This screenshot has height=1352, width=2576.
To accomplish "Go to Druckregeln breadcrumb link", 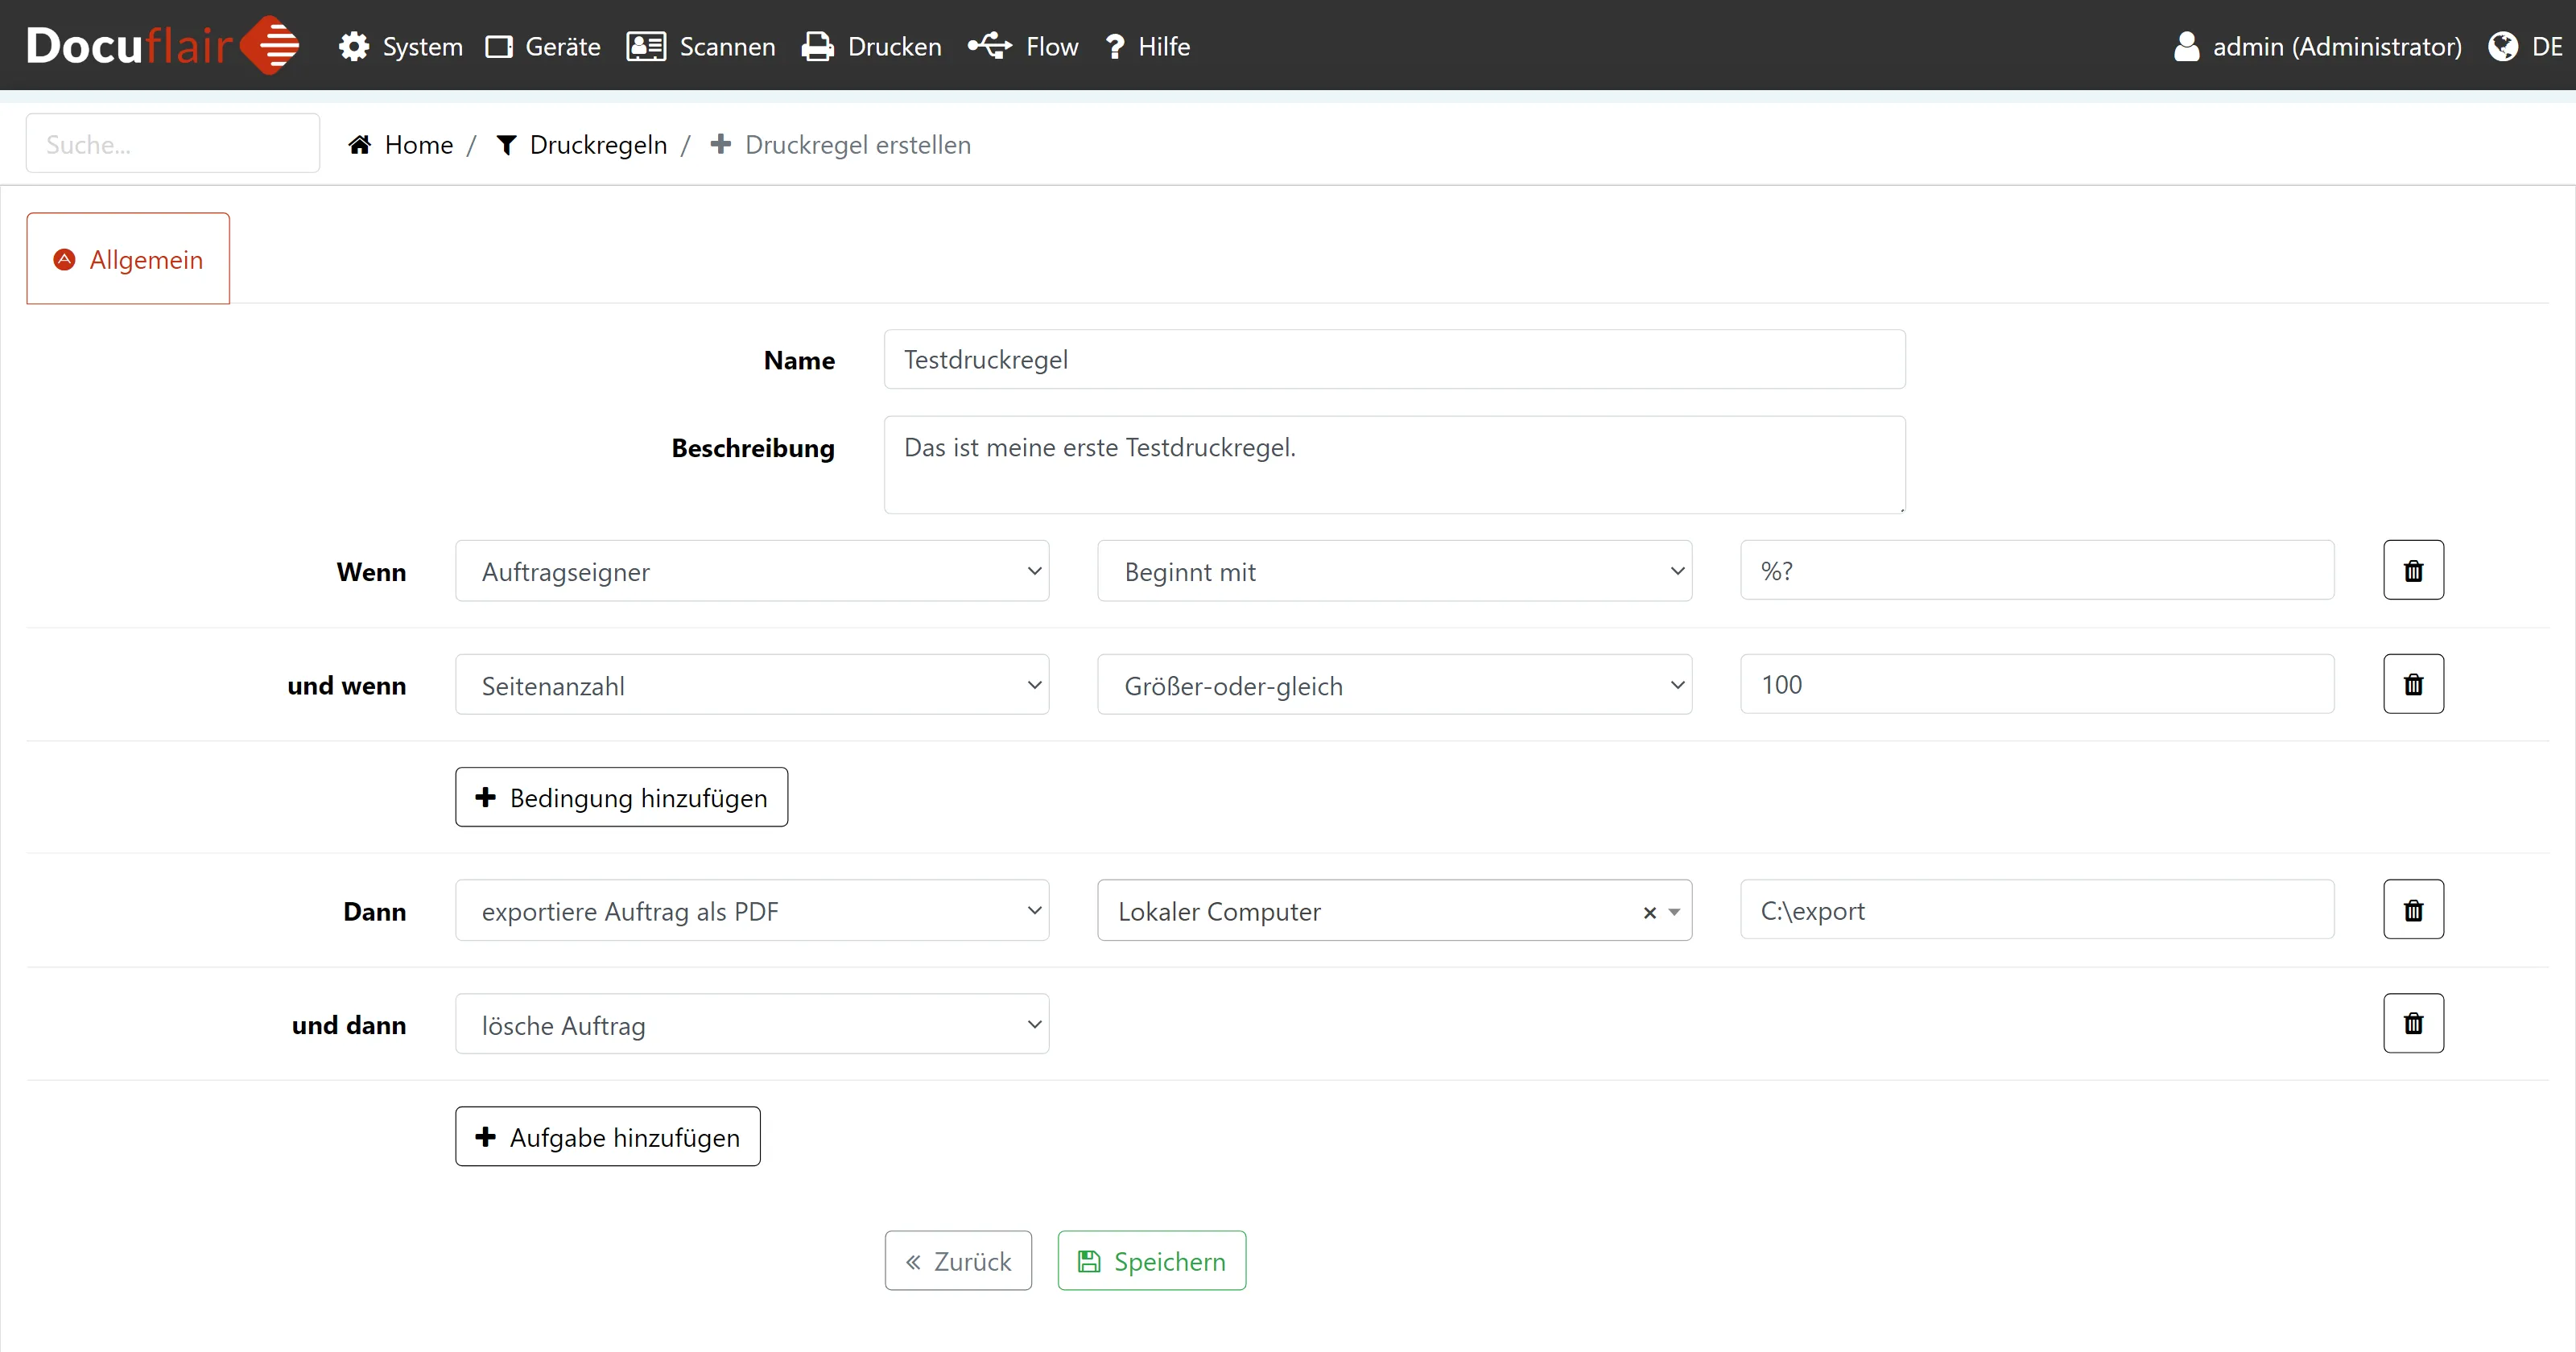I will pos(597,145).
